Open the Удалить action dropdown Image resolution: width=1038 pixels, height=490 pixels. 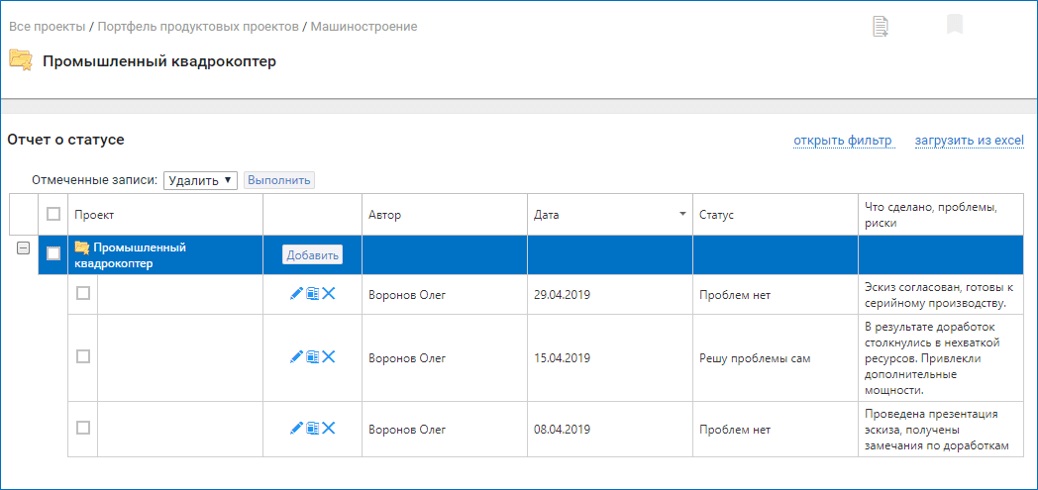(200, 180)
